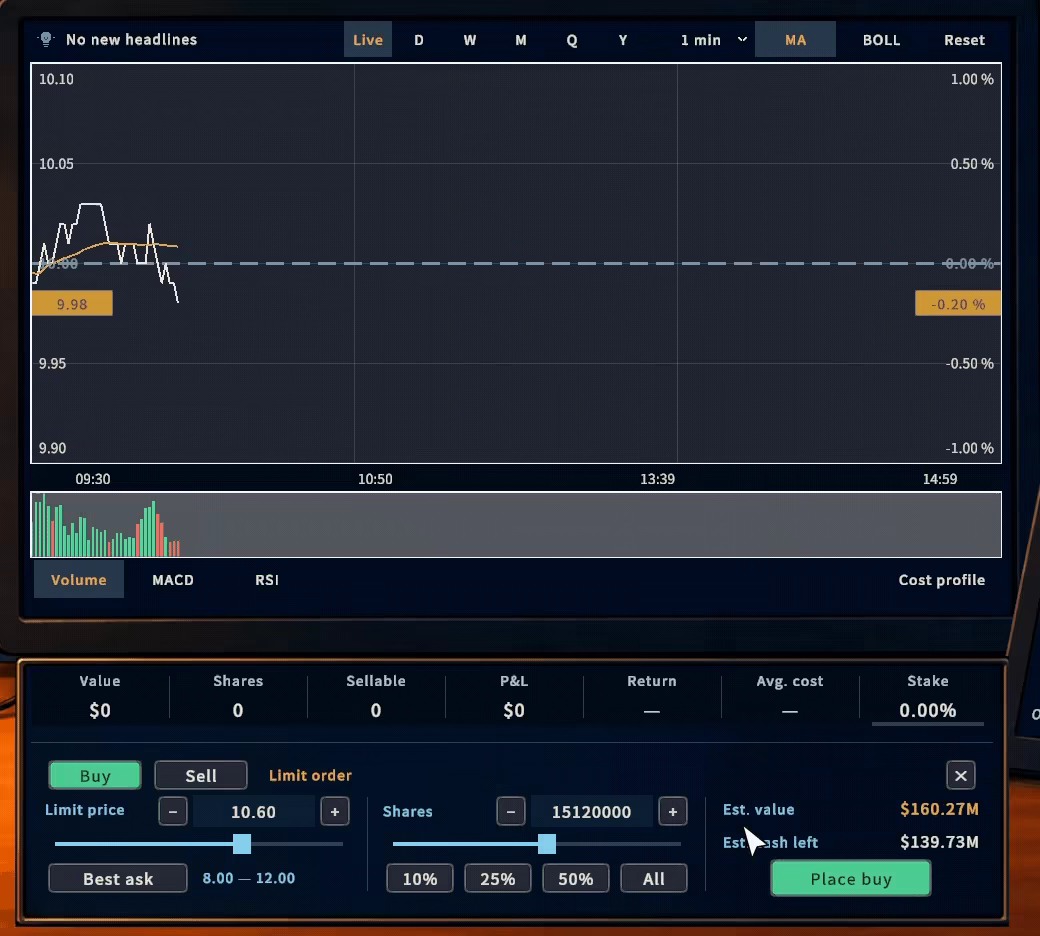Image resolution: width=1040 pixels, height=936 pixels.
Task: Set shares to All available cash
Action: tap(653, 879)
